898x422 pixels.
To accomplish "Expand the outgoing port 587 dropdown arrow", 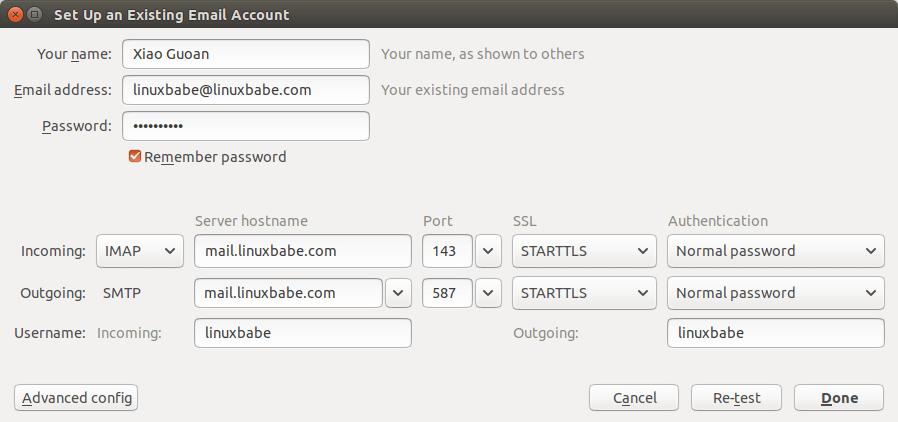I will tap(487, 293).
